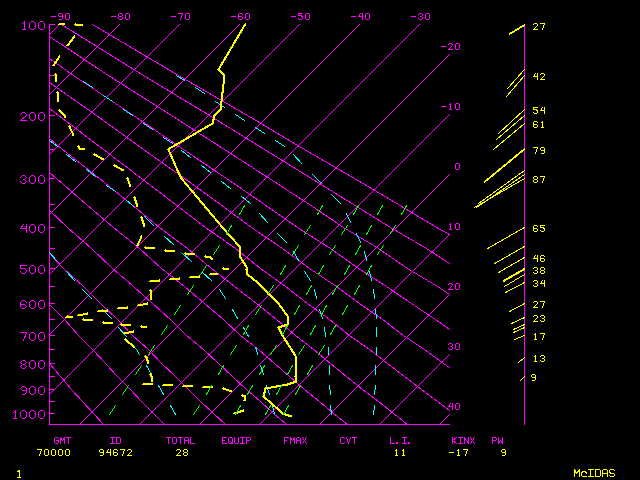Image resolution: width=640 pixels, height=480 pixels.
Task: Click the 1000 pressure level label
Action: 31,414
